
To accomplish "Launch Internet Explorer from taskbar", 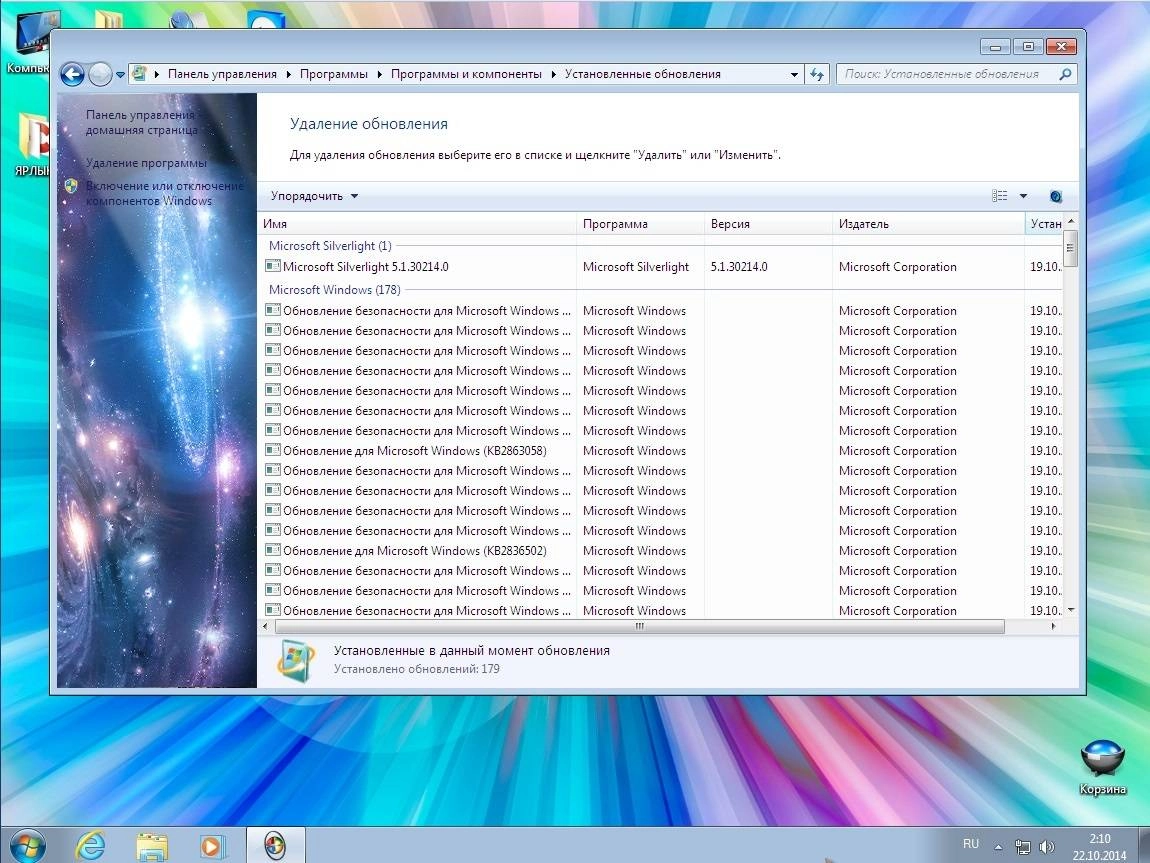I will point(91,846).
